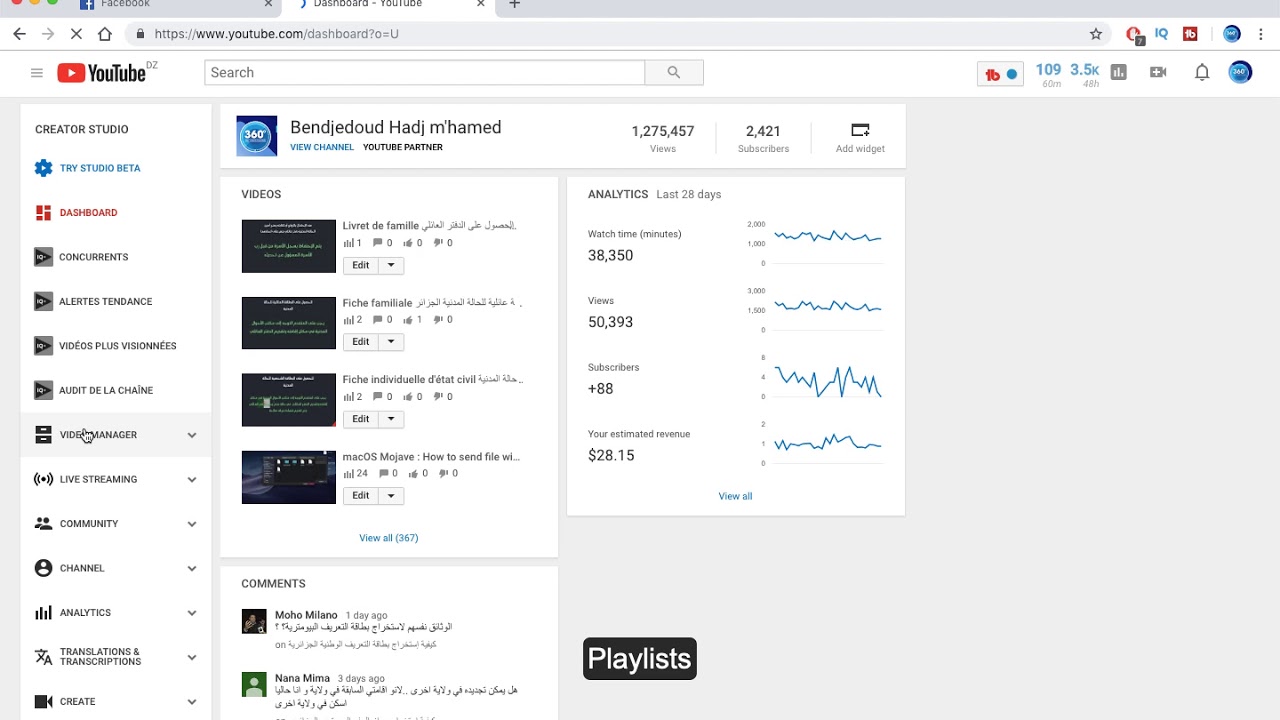This screenshot has width=1280, height=720.
Task: Click the Community people icon
Action: click(43, 523)
